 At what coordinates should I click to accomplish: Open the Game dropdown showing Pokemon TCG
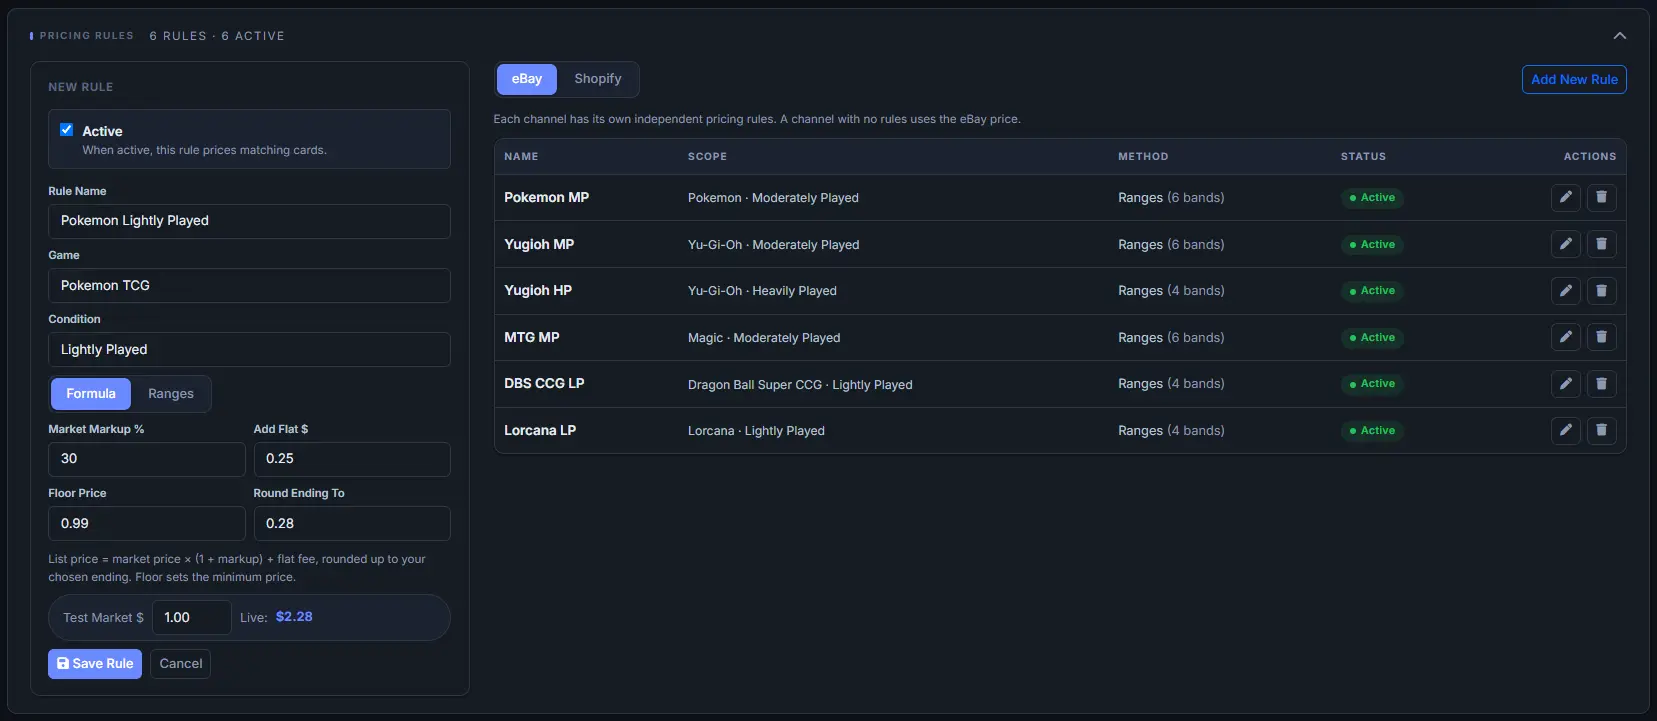(x=249, y=285)
